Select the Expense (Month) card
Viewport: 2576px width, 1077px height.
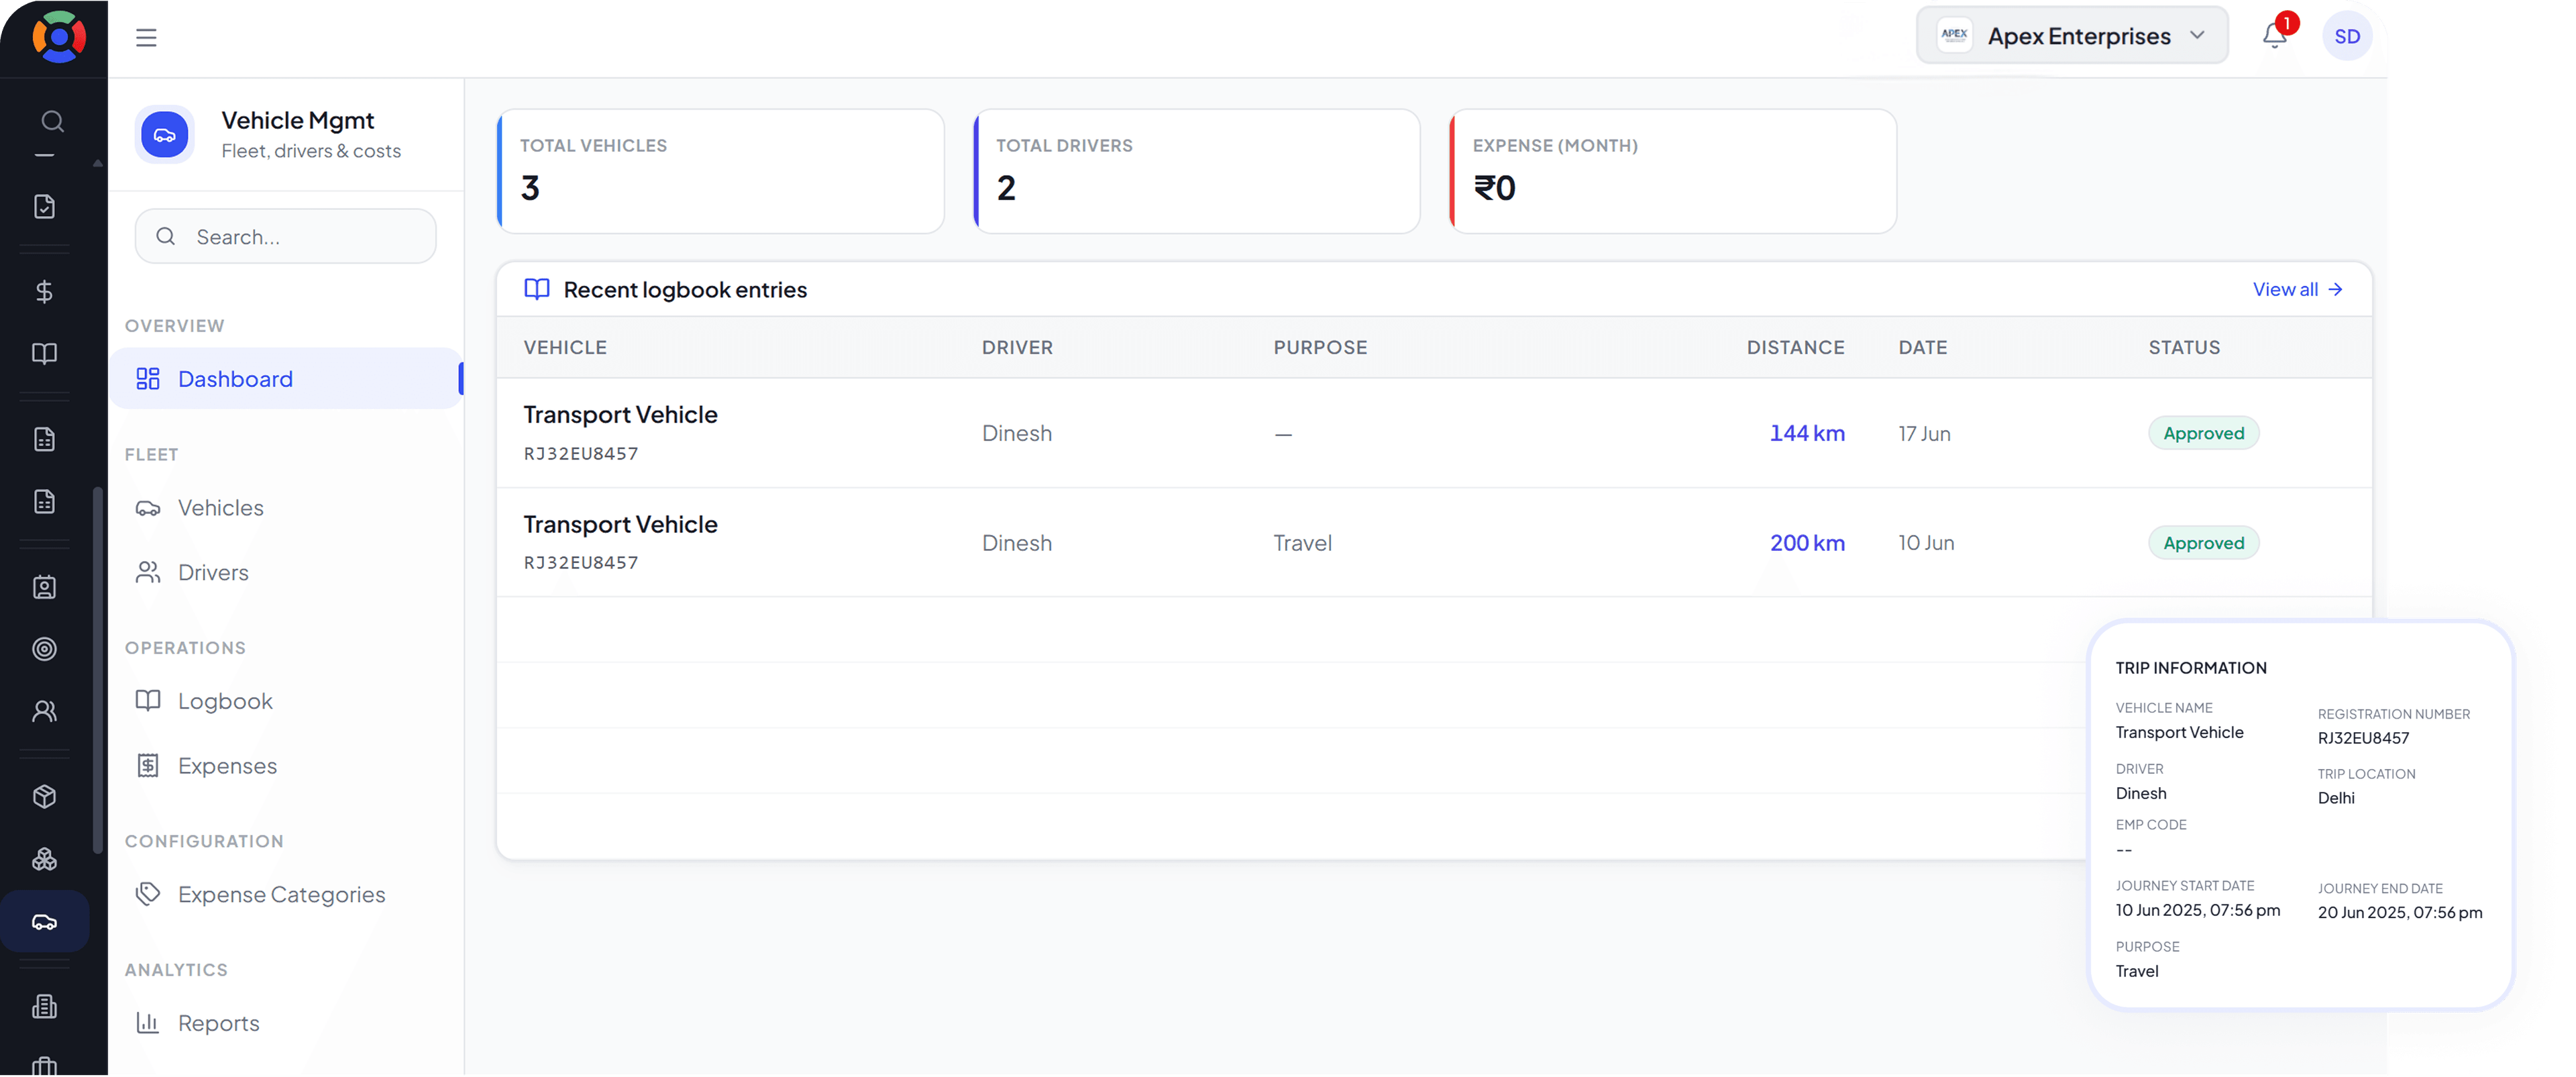click(1672, 171)
